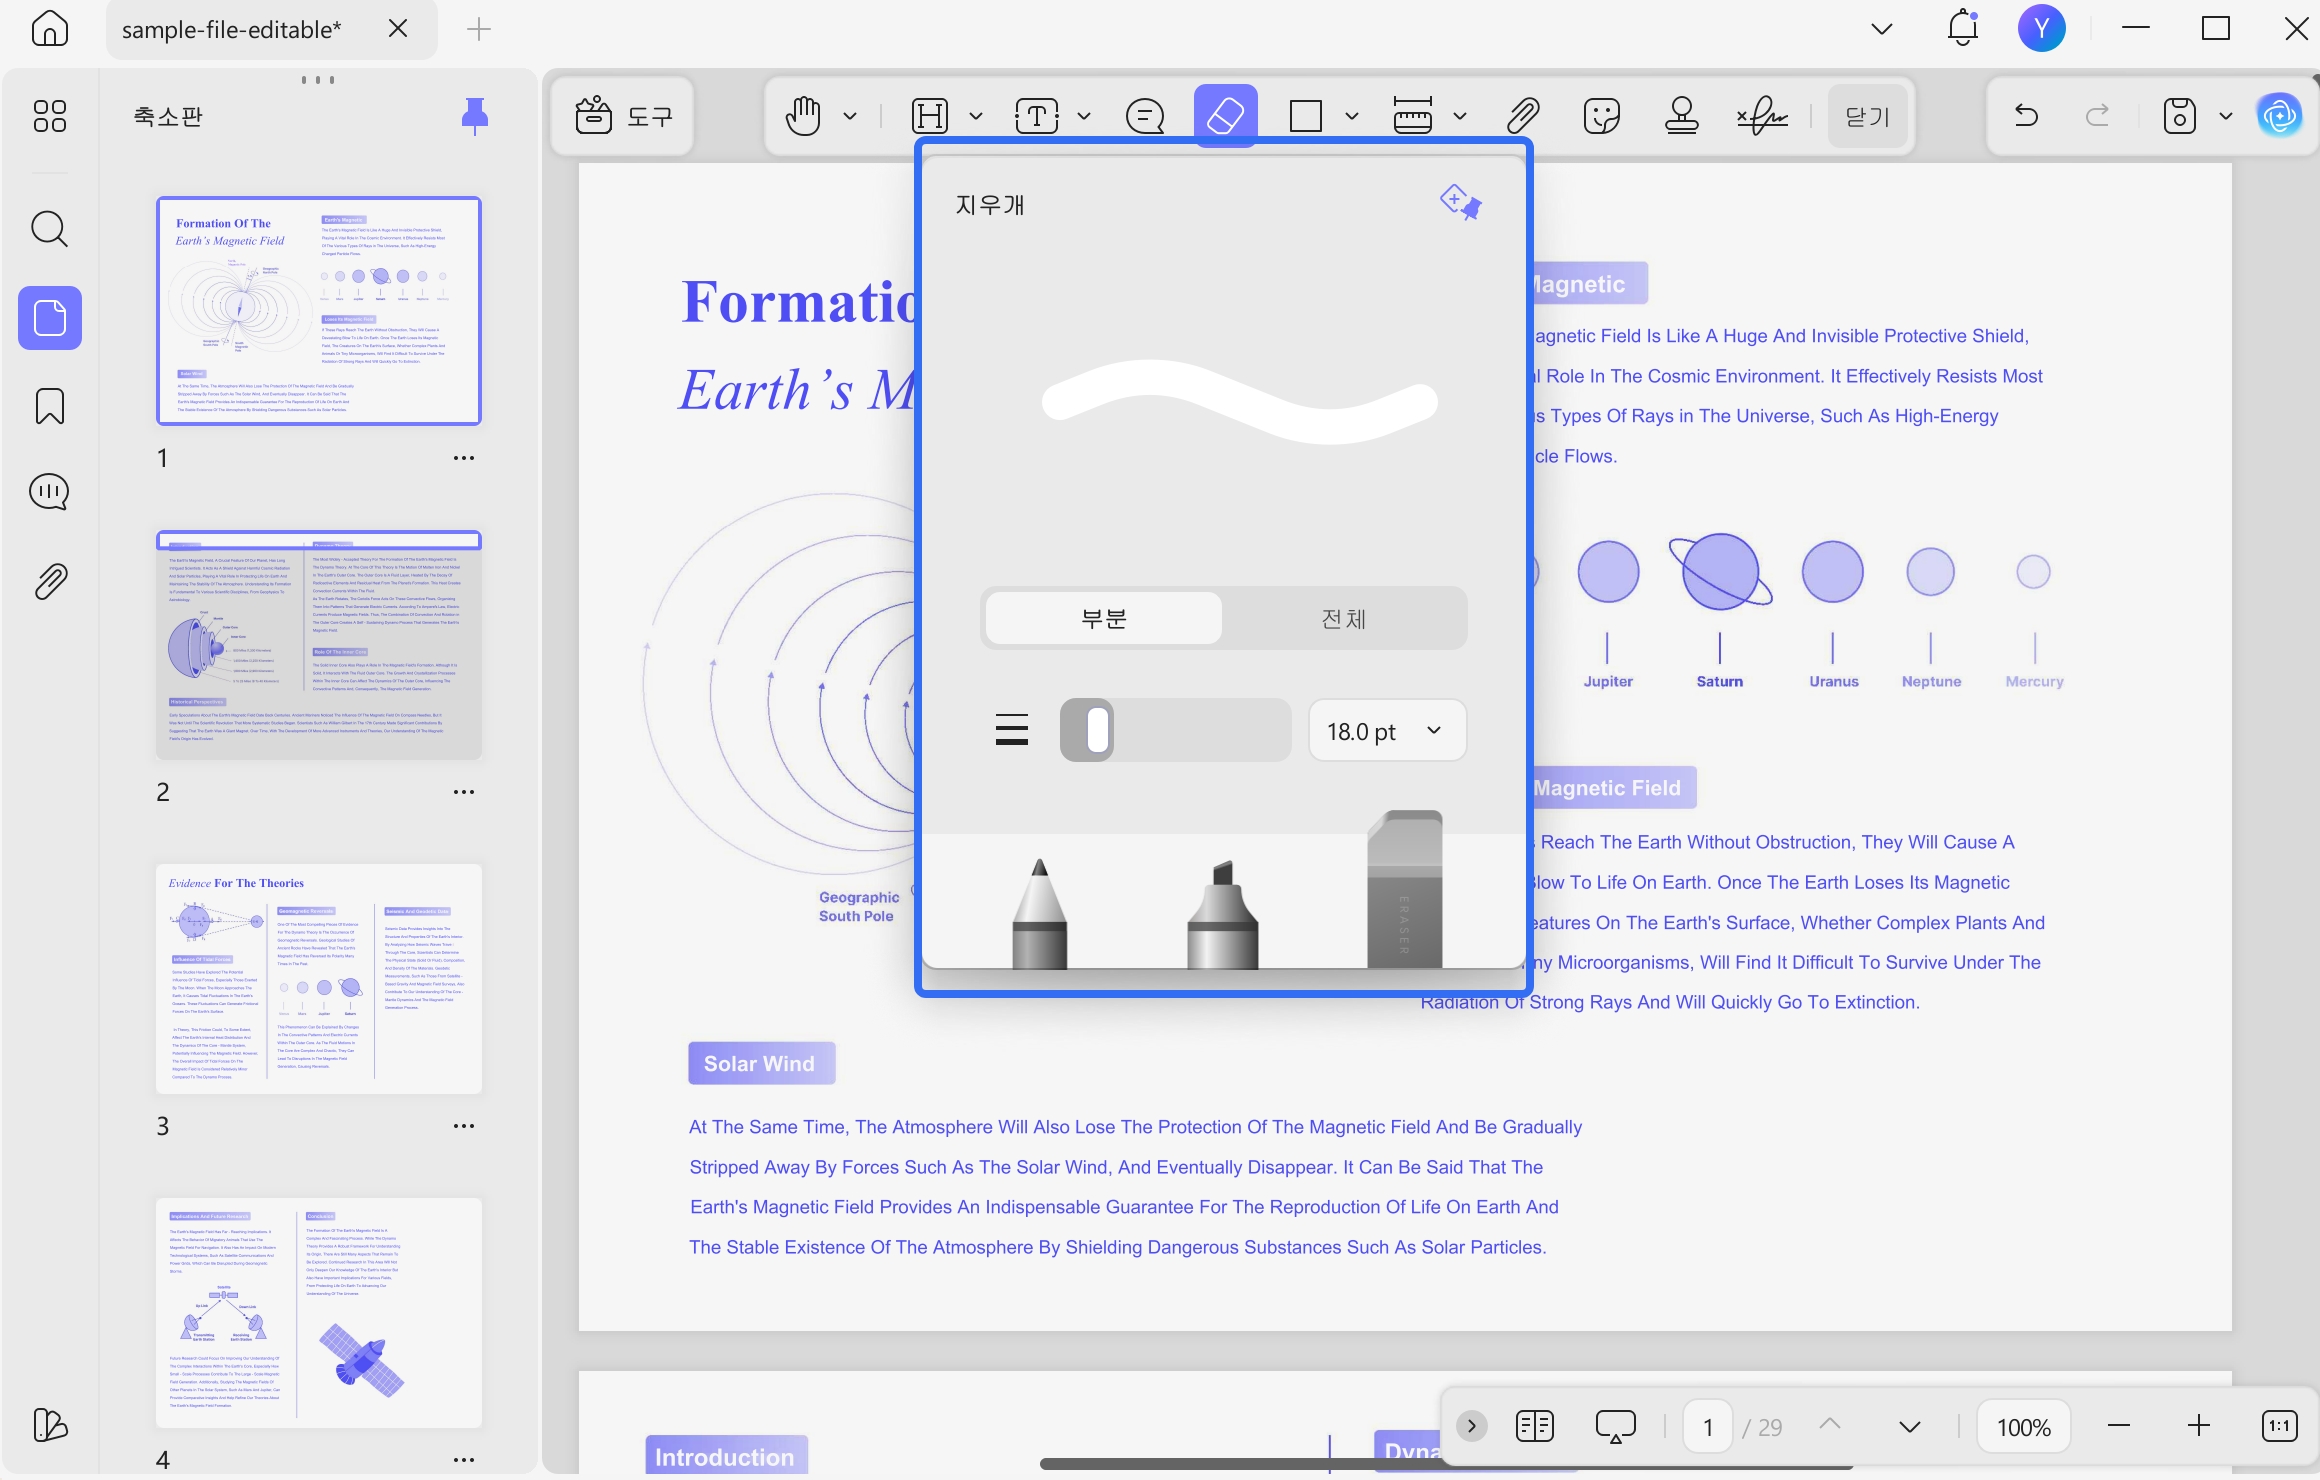The width and height of the screenshot is (2320, 1480).
Task: Open the 18.0 pt size dropdown
Action: click(x=1387, y=730)
